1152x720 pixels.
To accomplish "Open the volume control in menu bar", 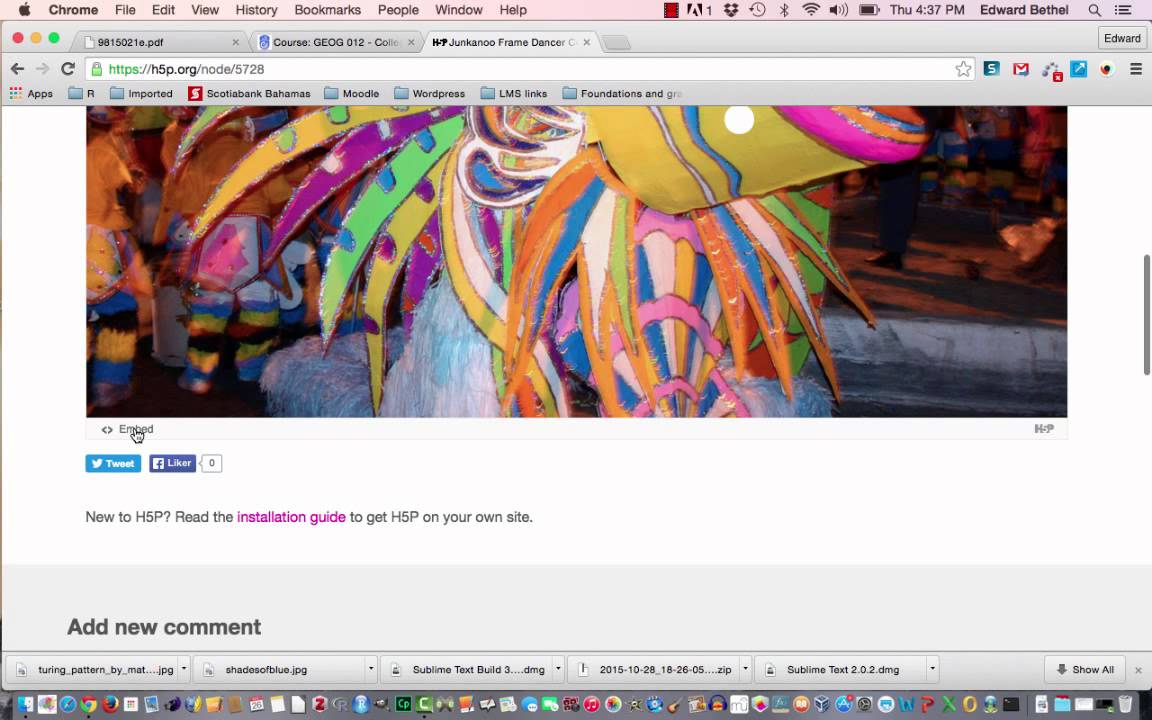I will pyautogui.click(x=838, y=10).
